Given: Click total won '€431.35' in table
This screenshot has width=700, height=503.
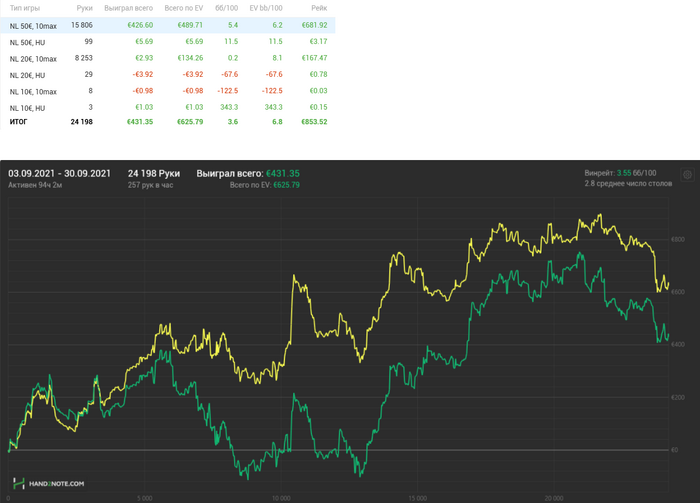Looking at the screenshot, I should click(x=140, y=122).
